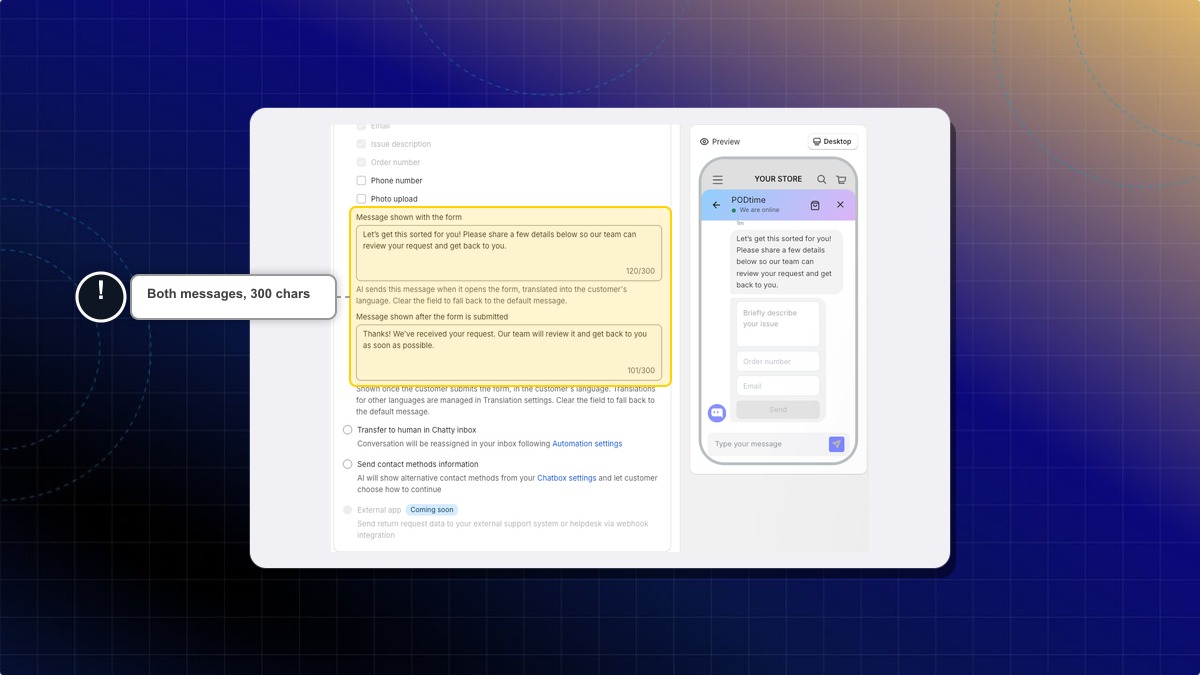Click the Desktop preview button
The image size is (1200, 675).
832,142
